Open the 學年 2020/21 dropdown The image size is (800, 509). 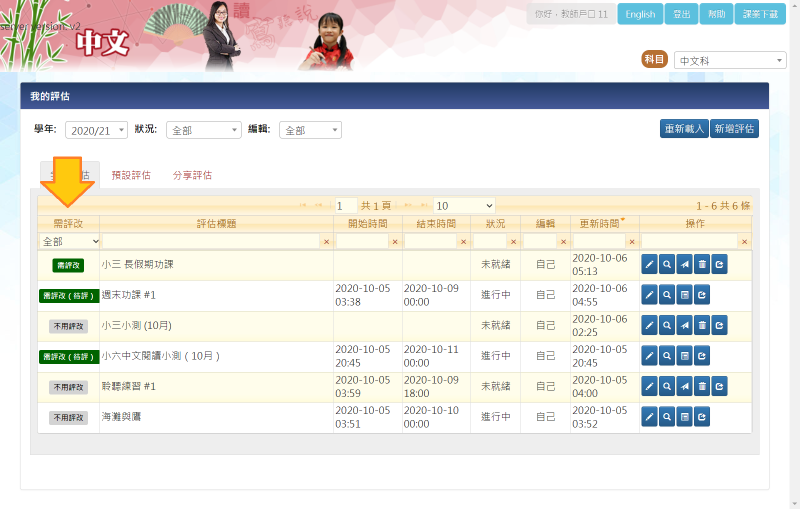coord(96,130)
